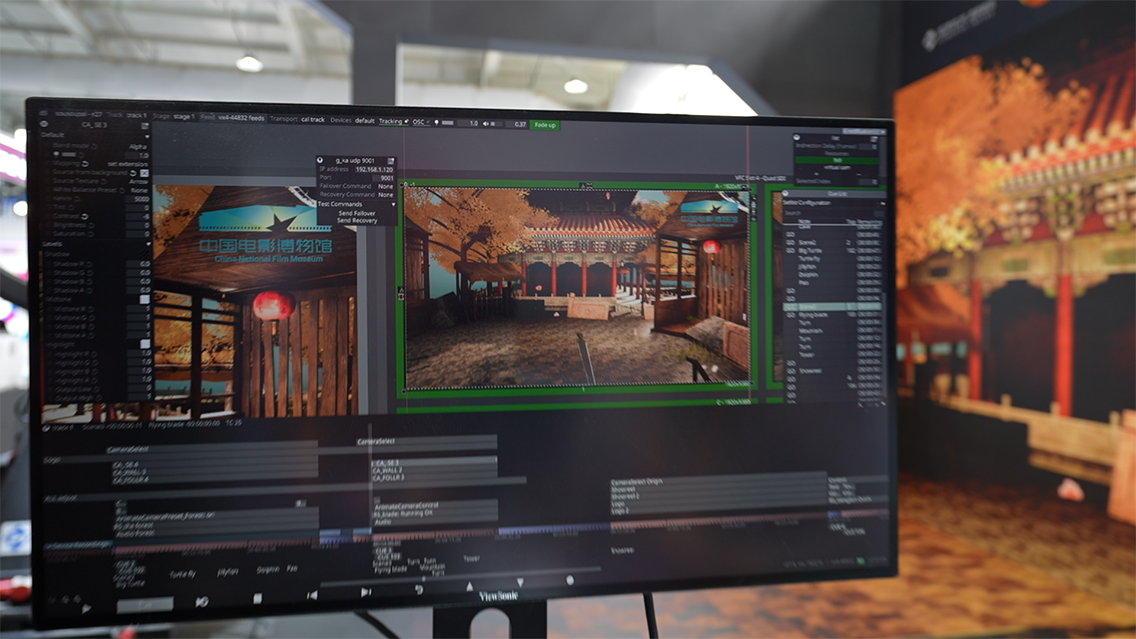
Task: Click the notes icon in the CA_SE 3 editor title
Action: point(145,126)
